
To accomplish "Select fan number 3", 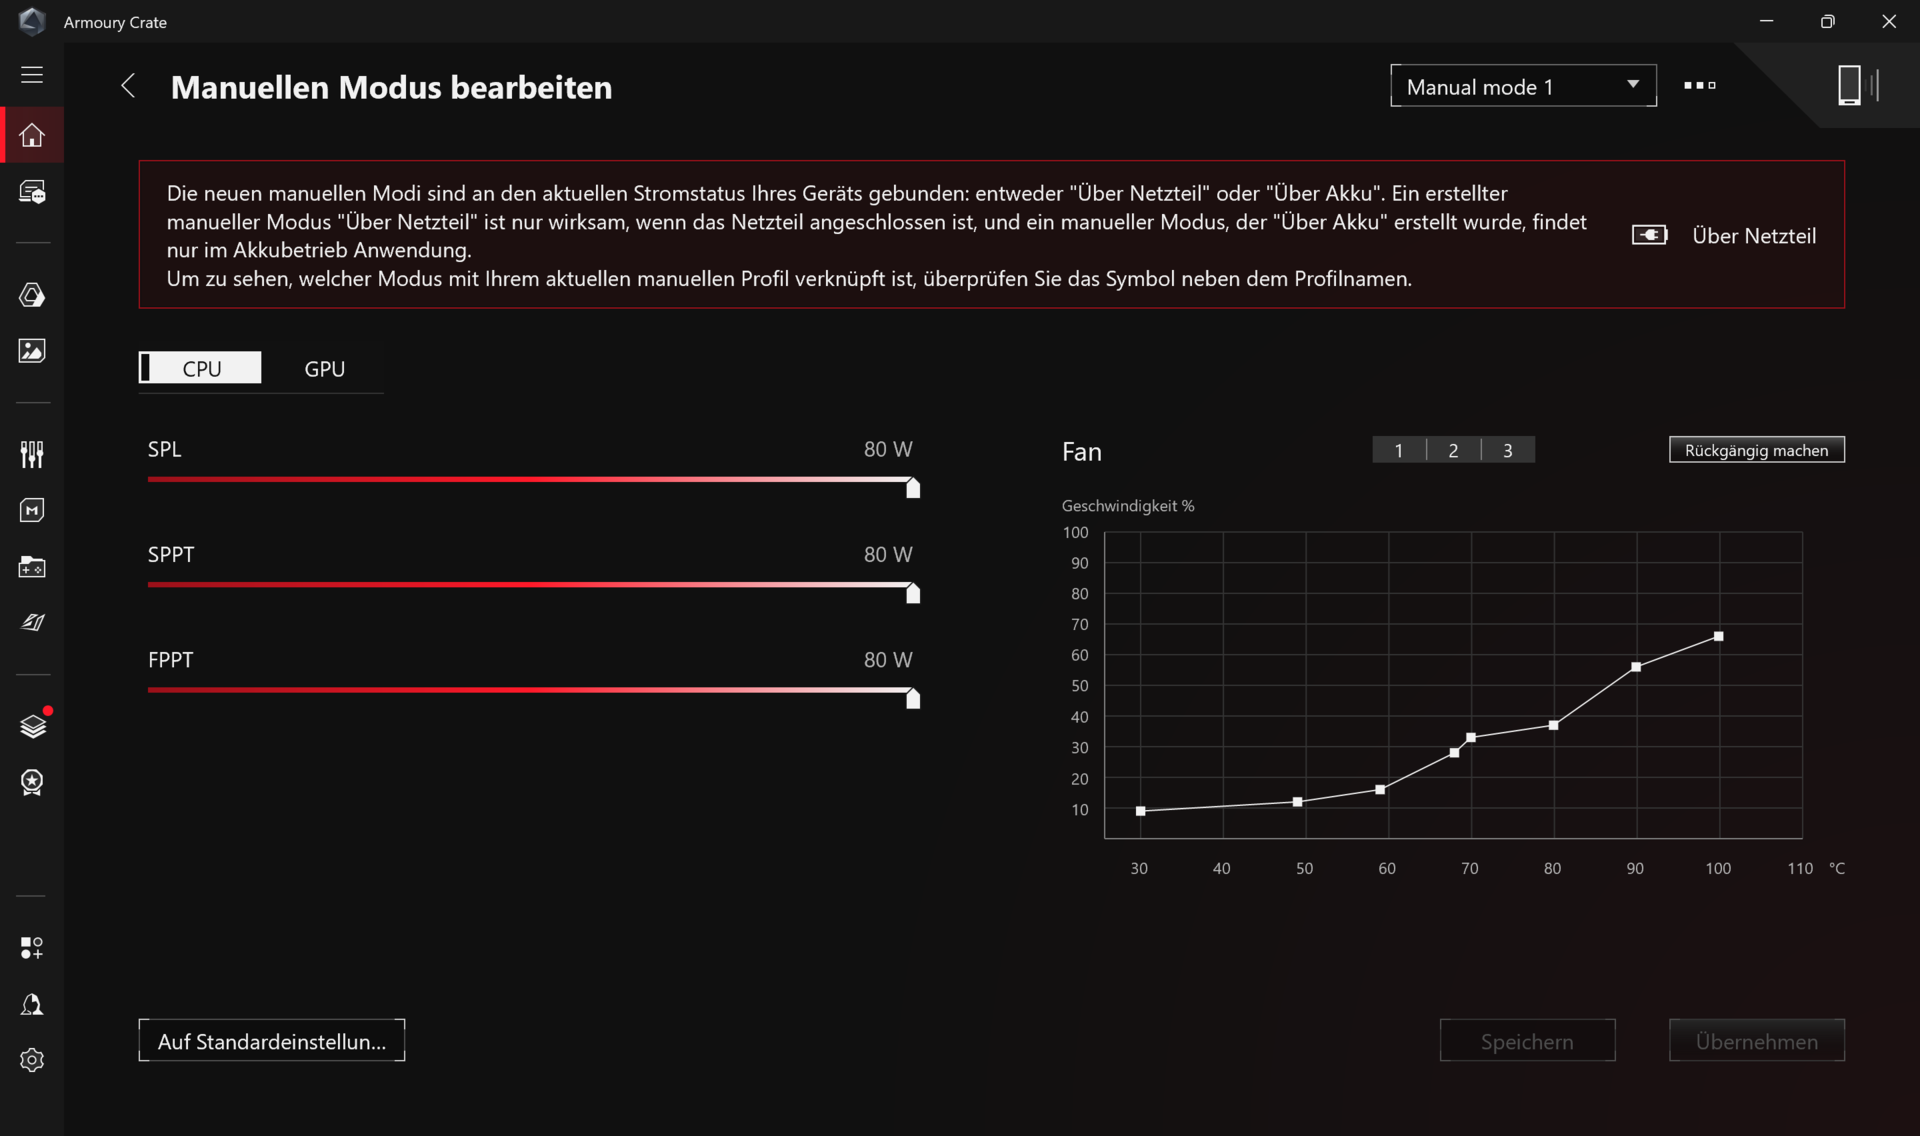I will point(1508,450).
